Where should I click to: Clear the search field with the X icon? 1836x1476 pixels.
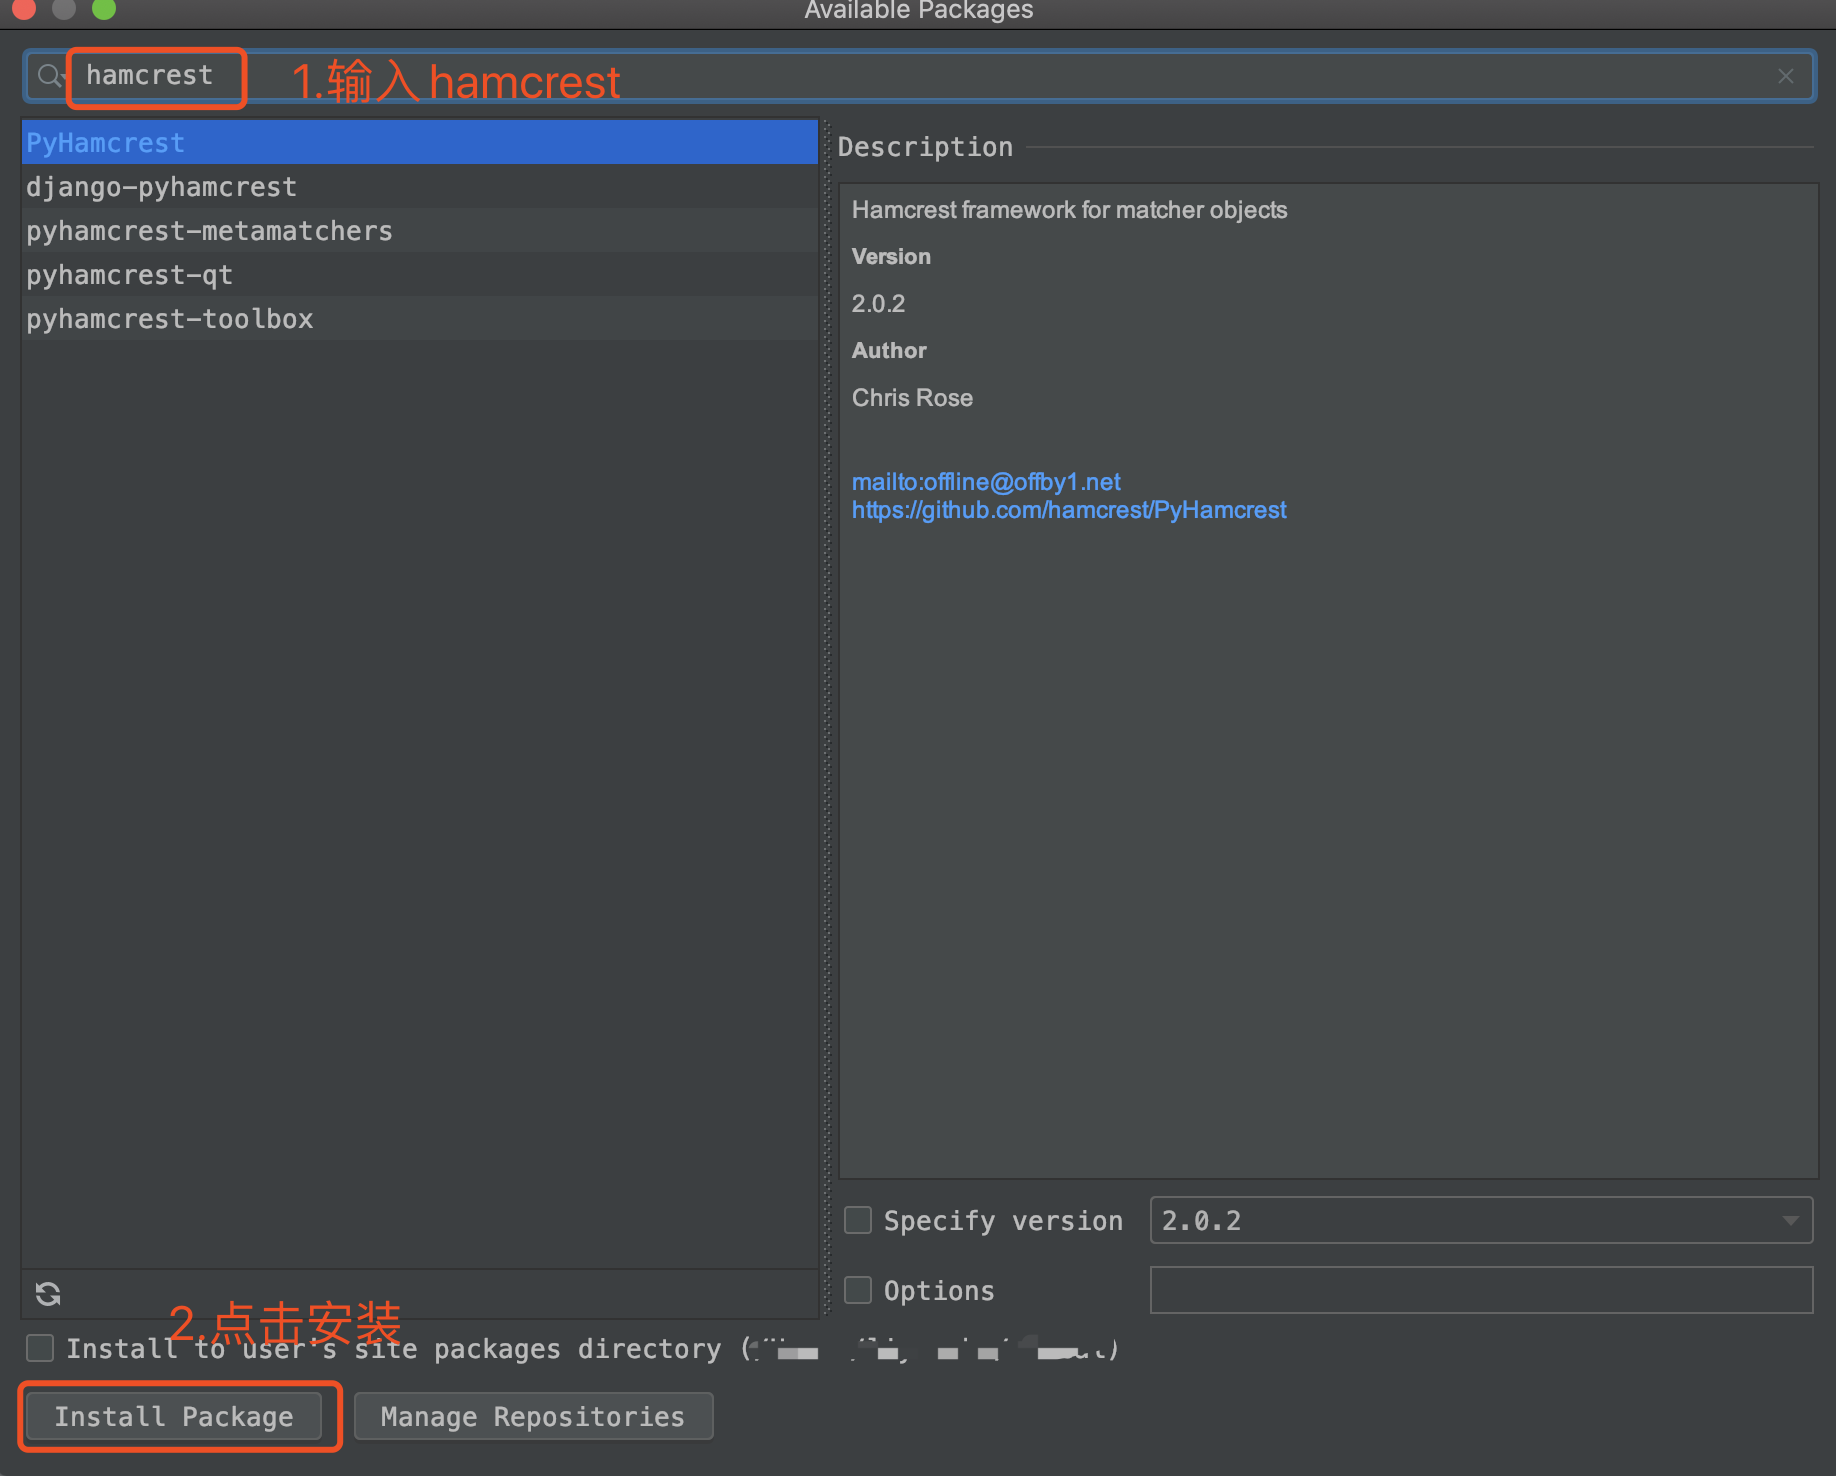[1786, 76]
